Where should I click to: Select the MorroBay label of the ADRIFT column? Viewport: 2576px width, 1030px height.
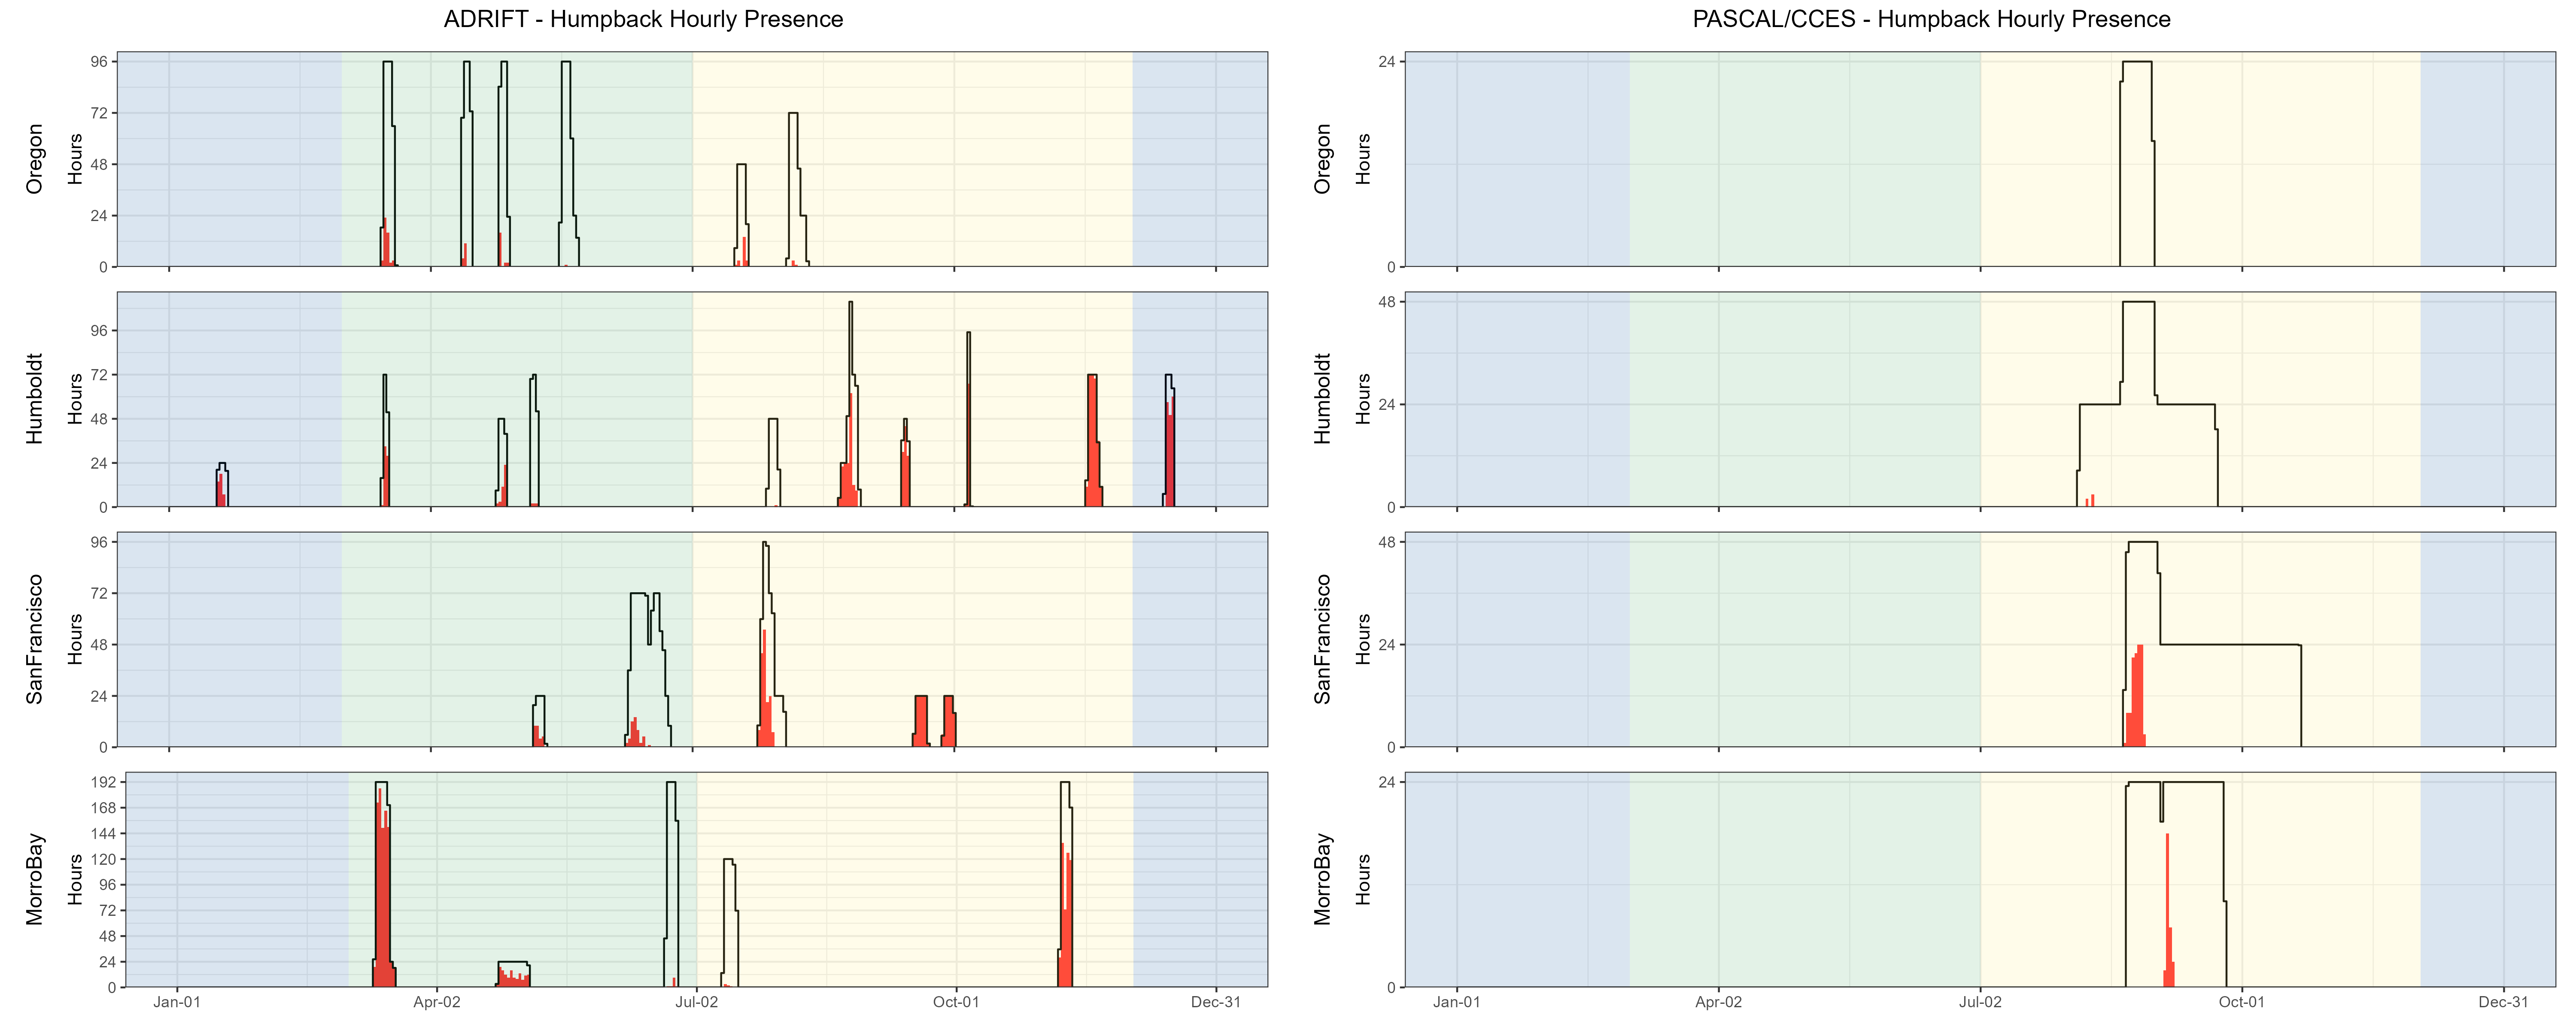35,879
